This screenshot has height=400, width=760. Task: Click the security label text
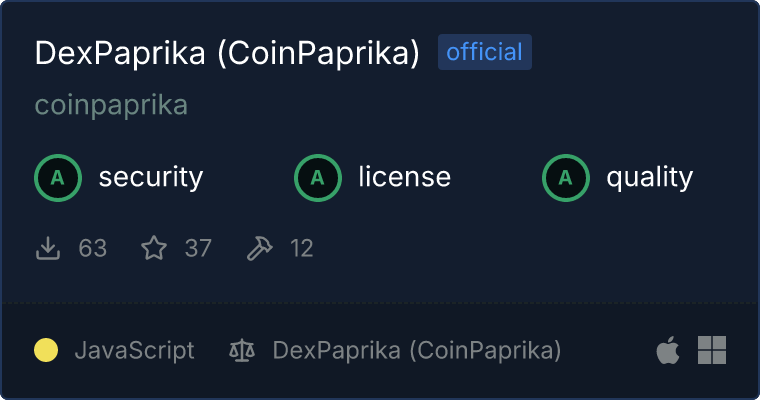[151, 178]
